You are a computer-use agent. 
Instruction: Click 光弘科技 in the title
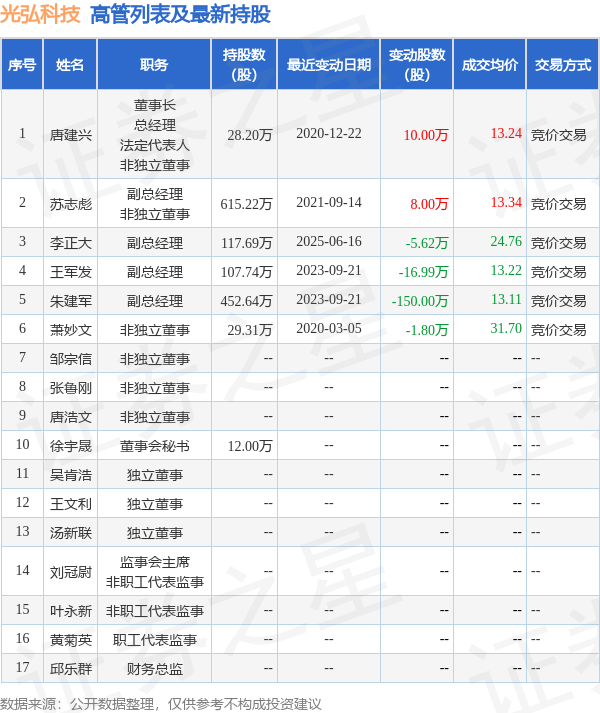(40, 14)
